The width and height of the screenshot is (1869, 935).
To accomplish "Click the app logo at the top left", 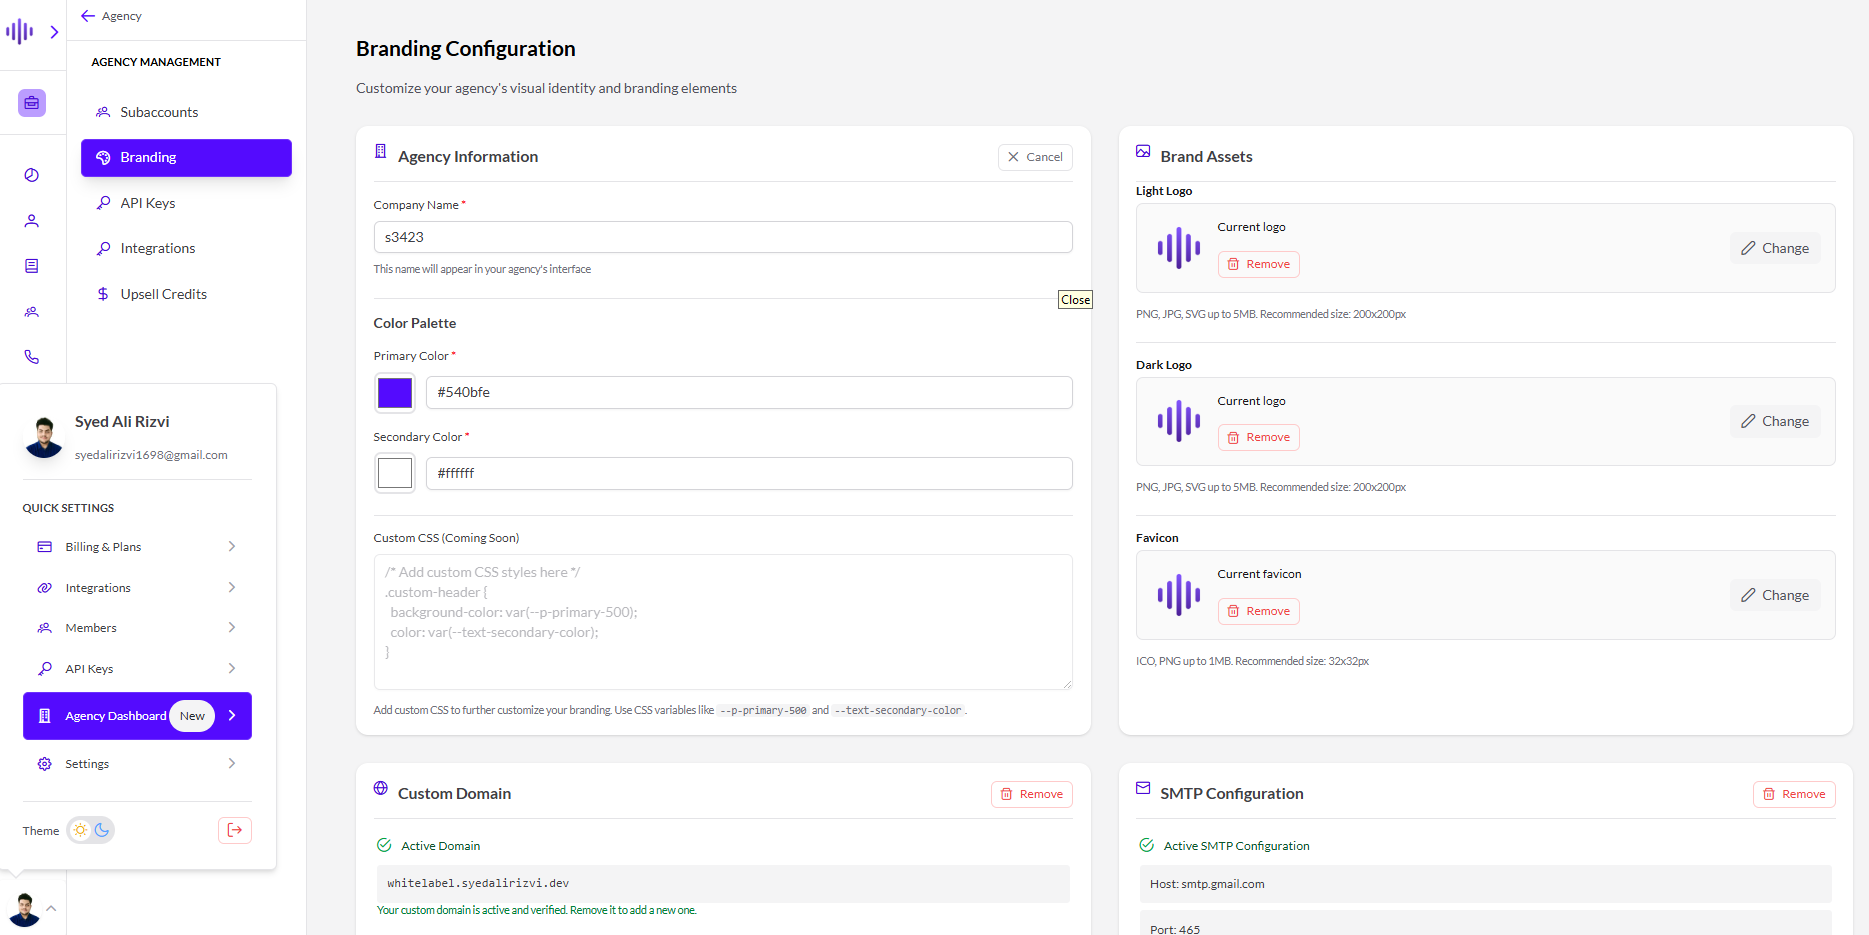I will click(x=19, y=31).
